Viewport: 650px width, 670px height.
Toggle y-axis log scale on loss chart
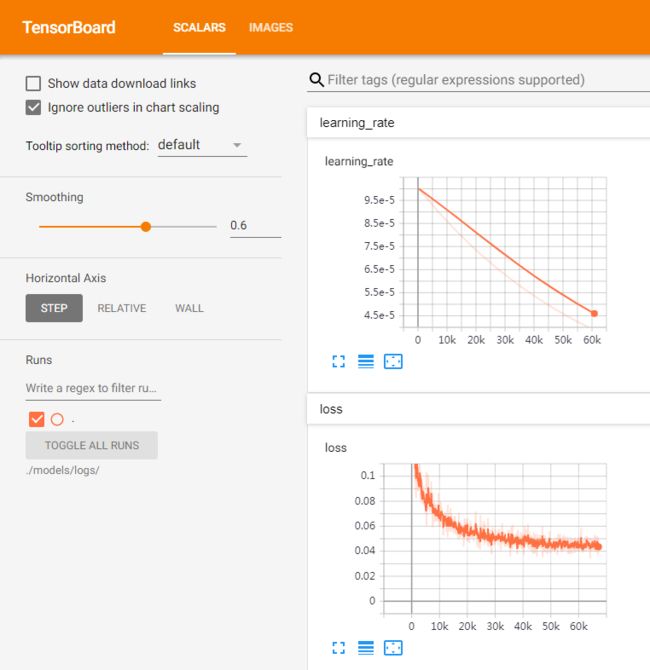tap(366, 648)
